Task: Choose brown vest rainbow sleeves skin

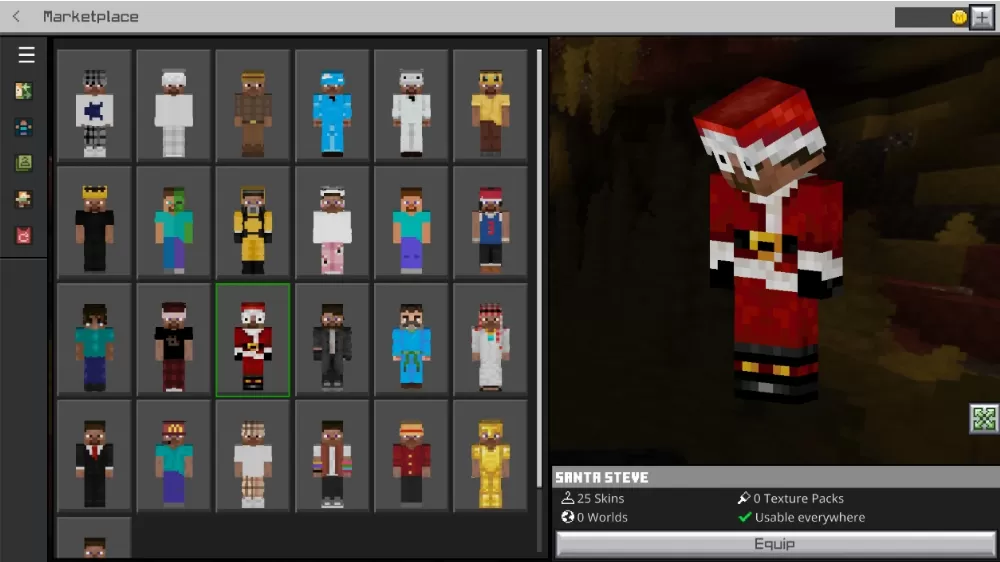Action: point(332,457)
